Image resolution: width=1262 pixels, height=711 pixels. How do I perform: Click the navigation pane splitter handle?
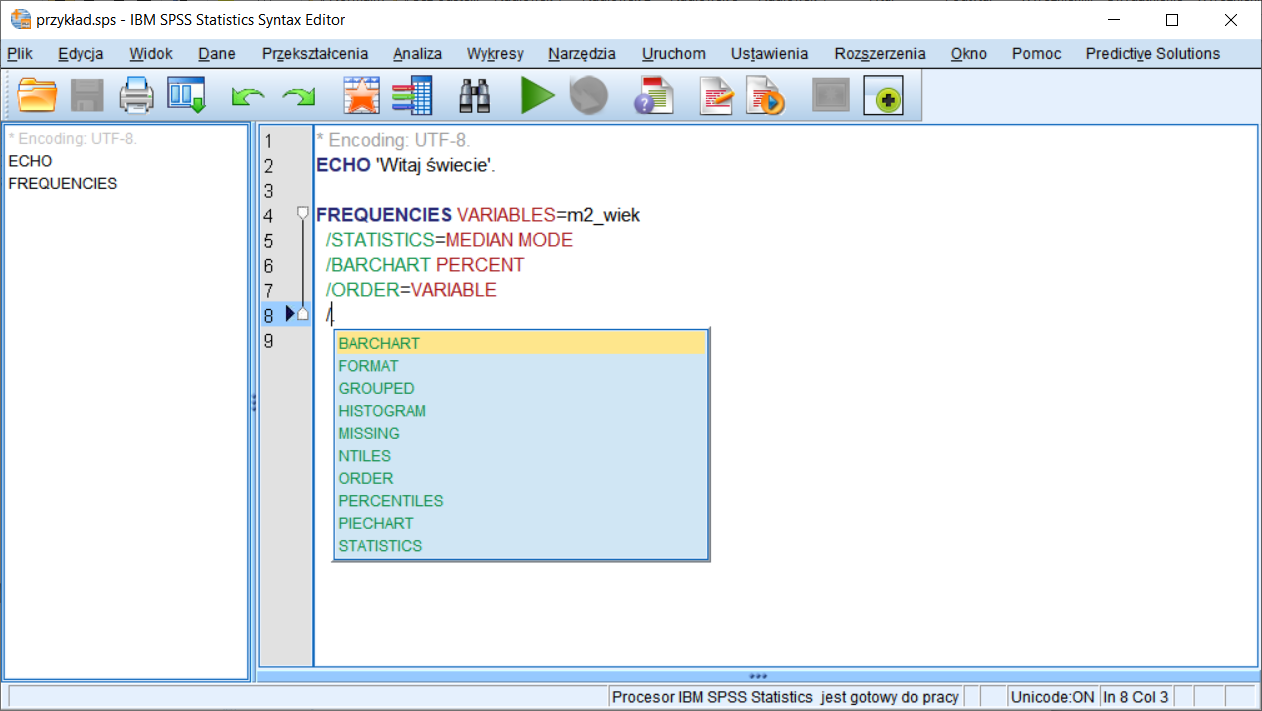pos(254,402)
